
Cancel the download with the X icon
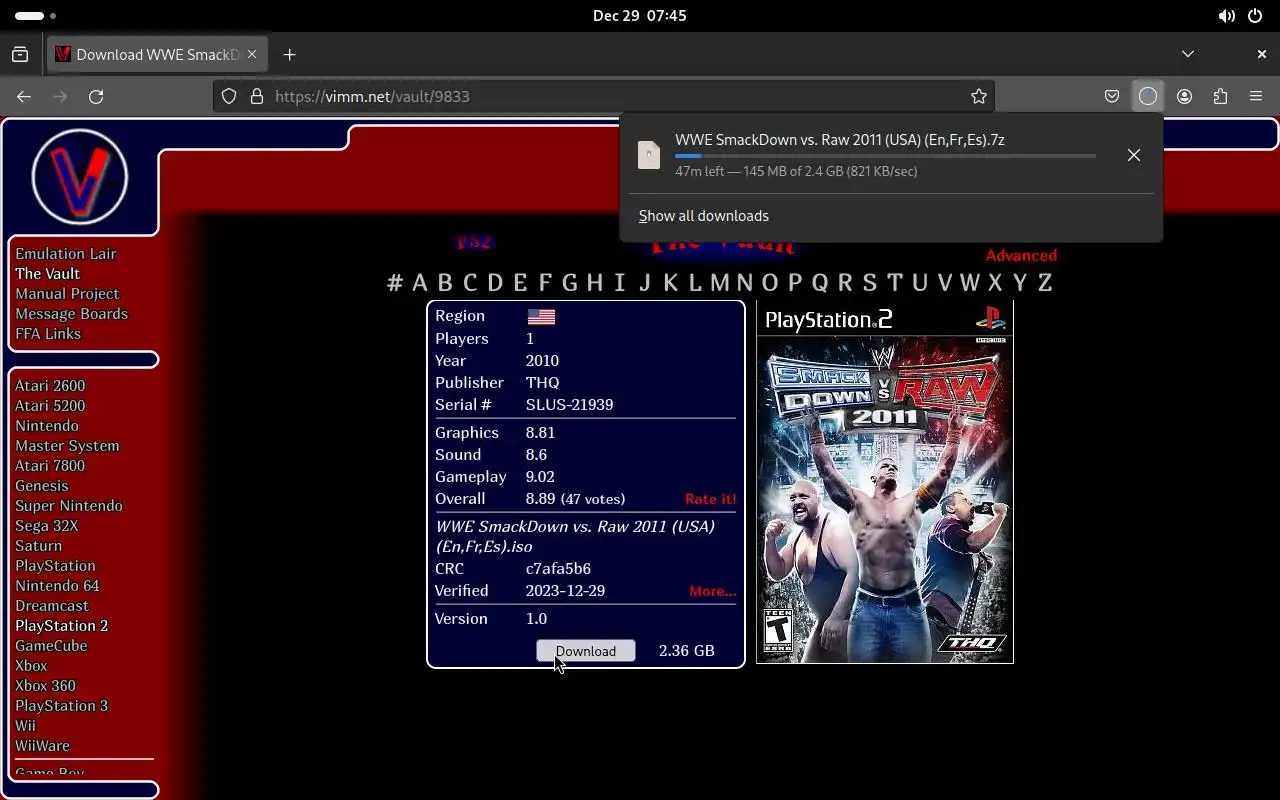(1134, 155)
